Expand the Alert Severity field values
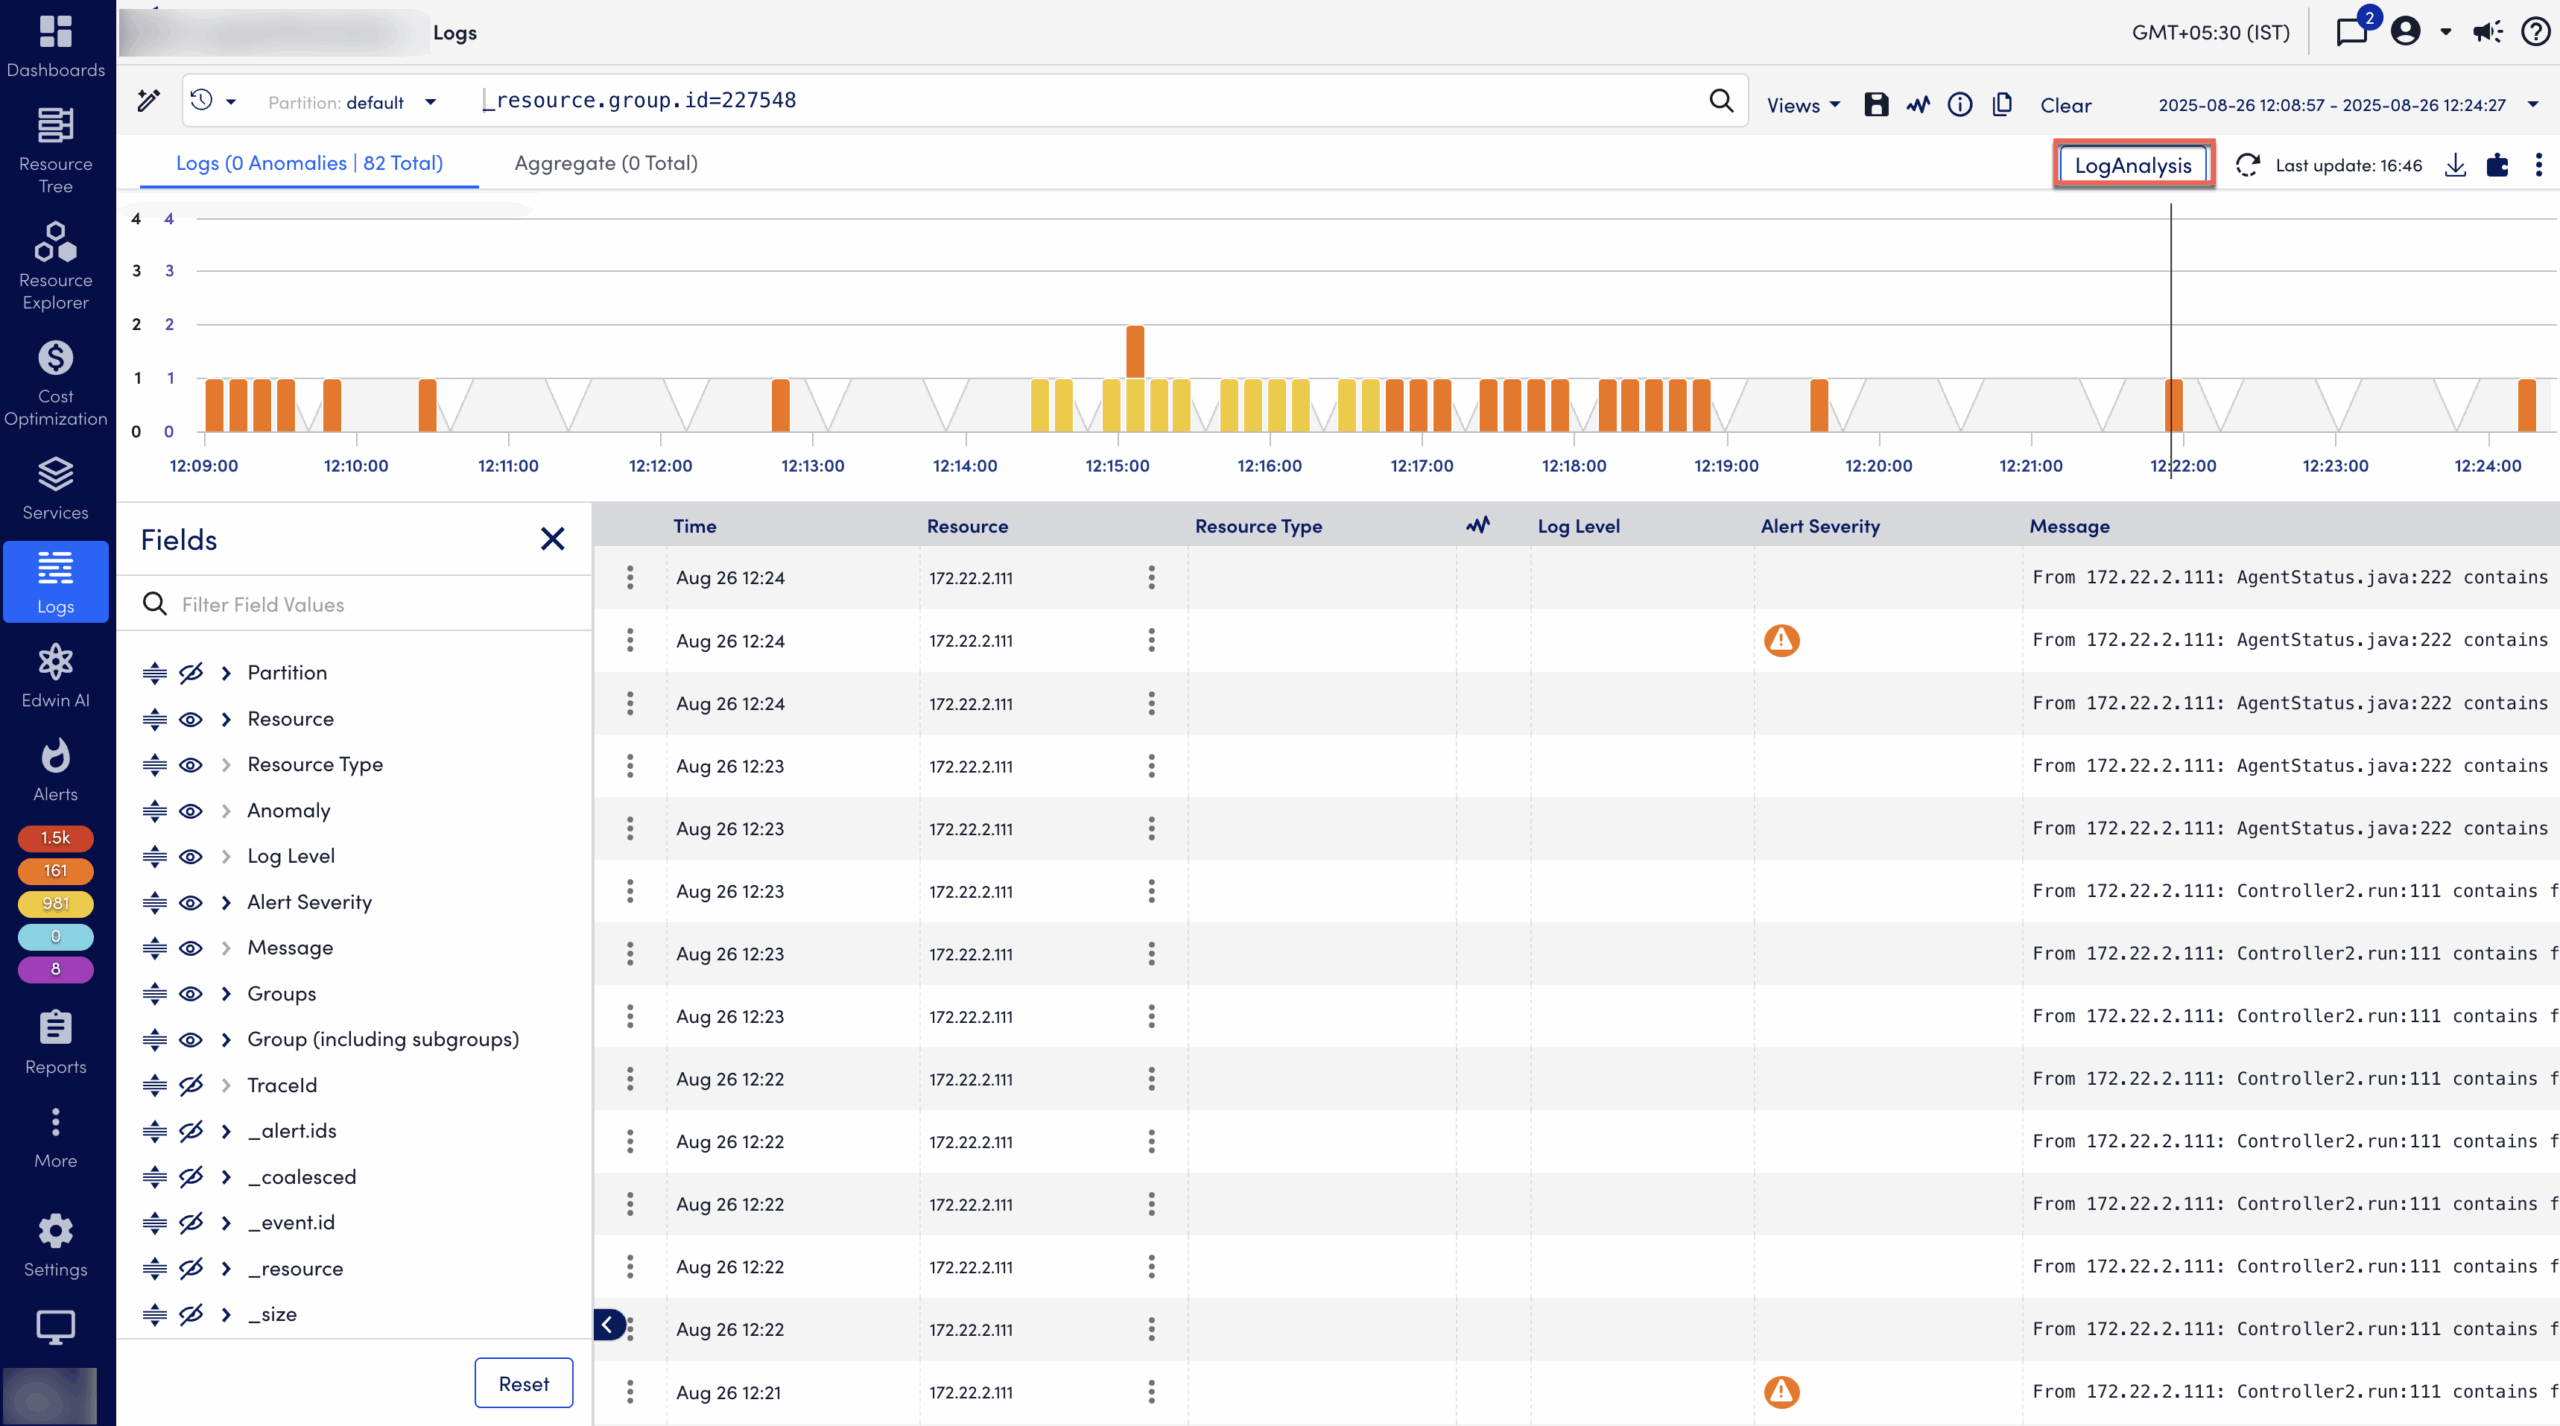 coord(225,902)
